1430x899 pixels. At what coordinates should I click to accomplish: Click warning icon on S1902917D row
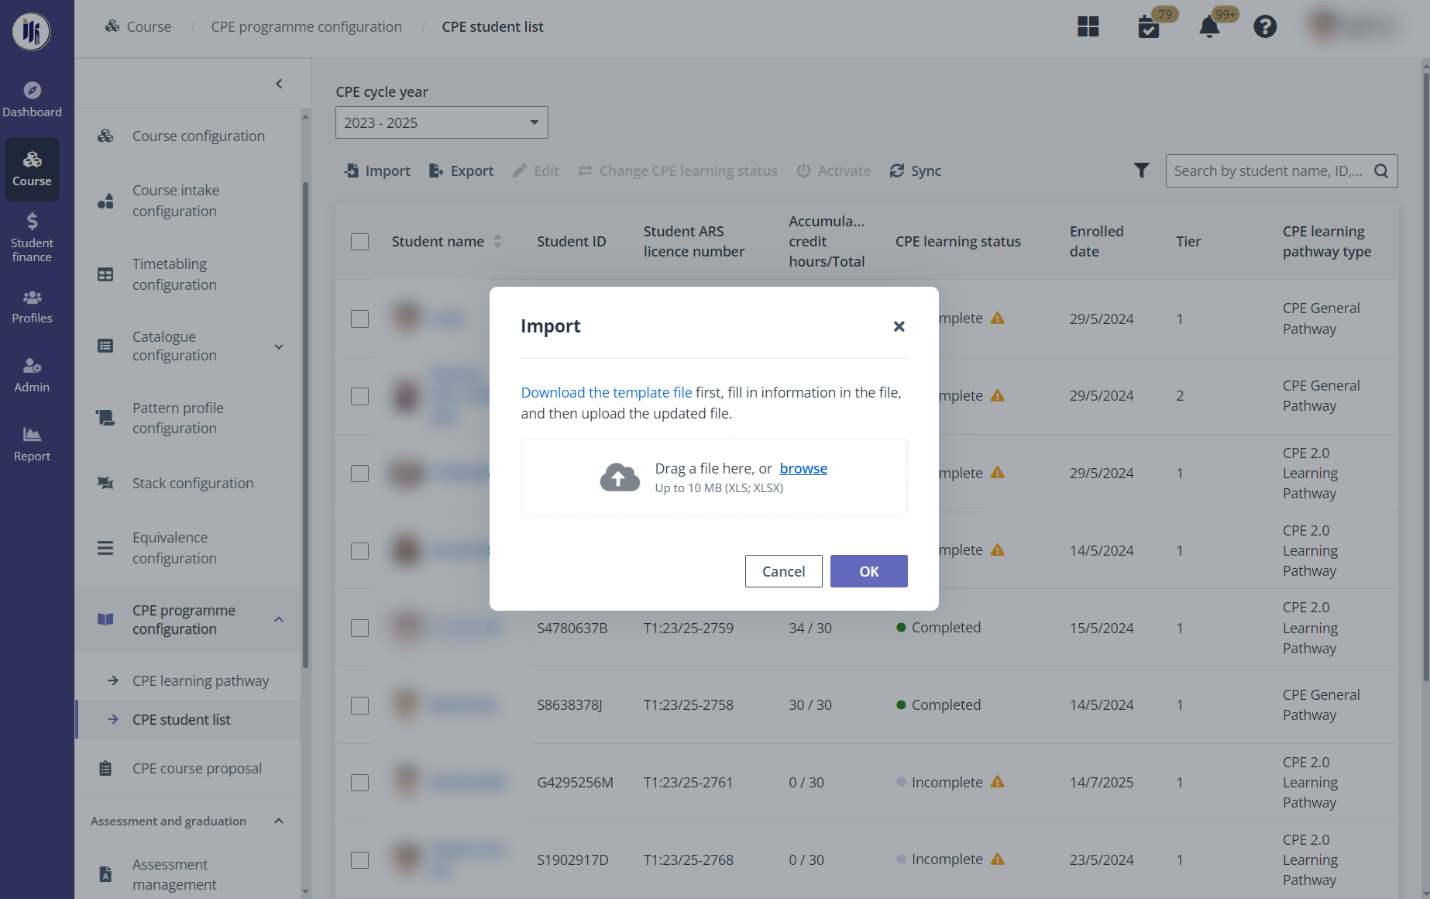coord(997,859)
